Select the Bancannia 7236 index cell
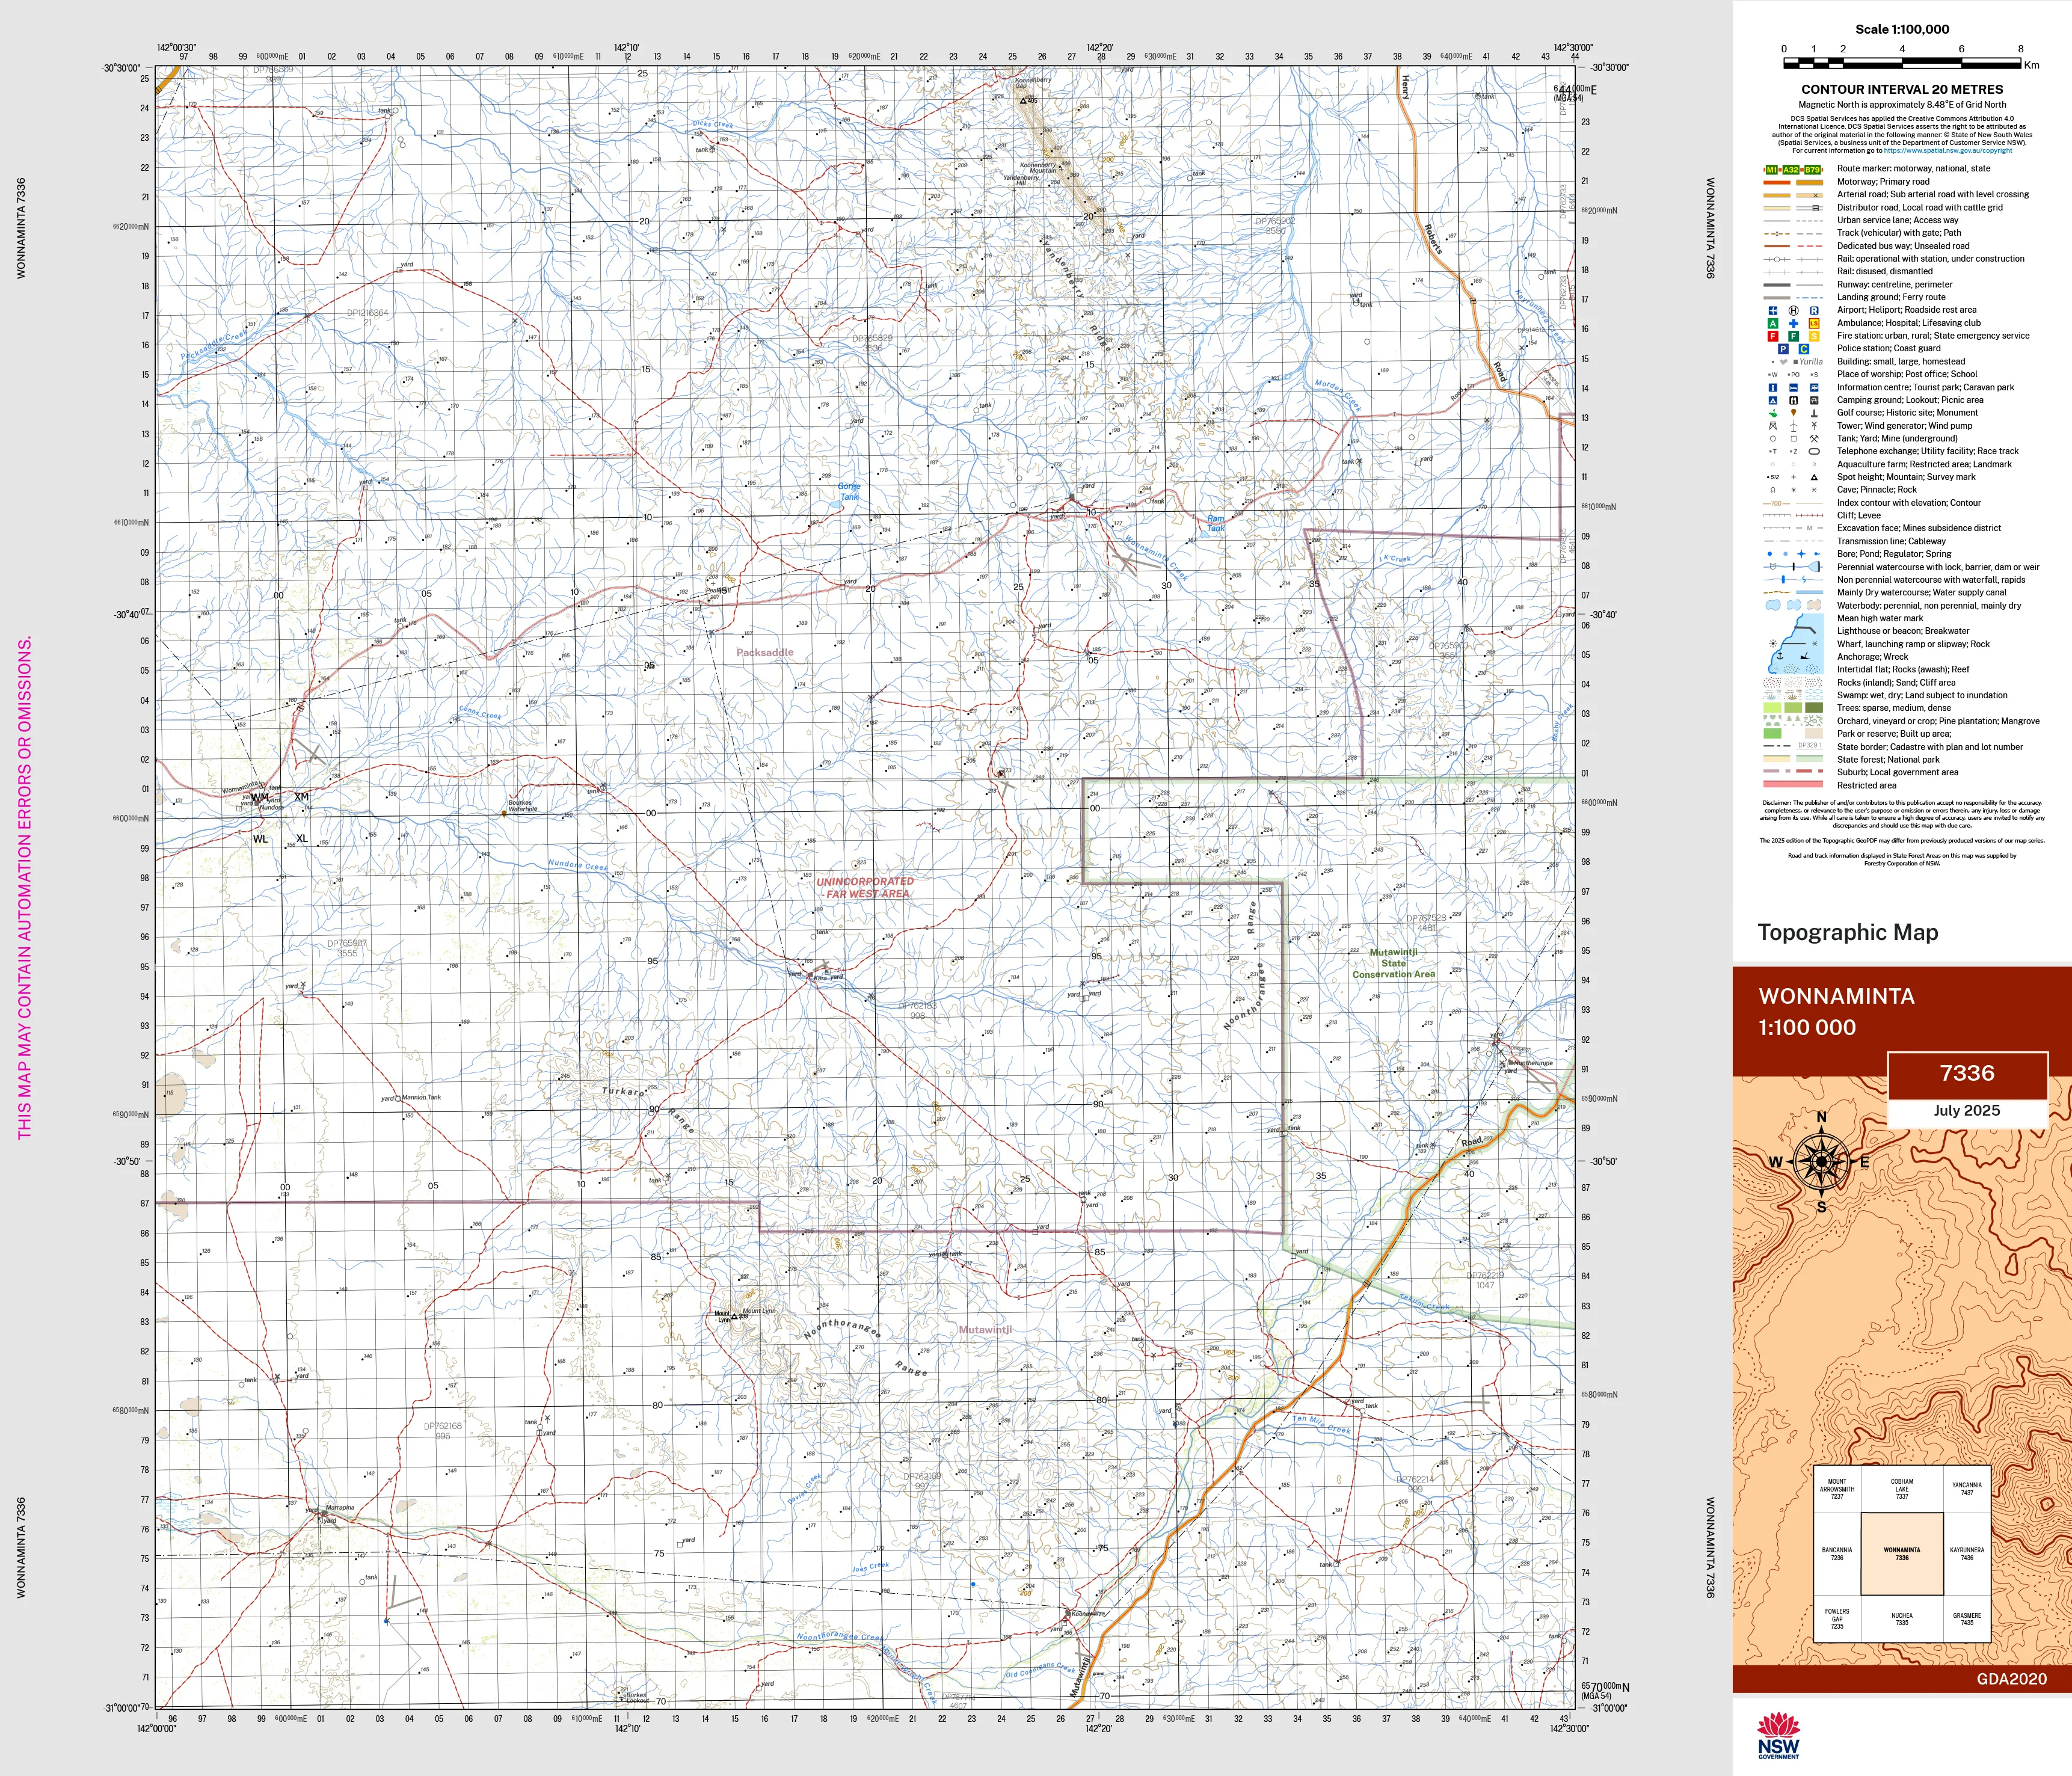 1837,1554
